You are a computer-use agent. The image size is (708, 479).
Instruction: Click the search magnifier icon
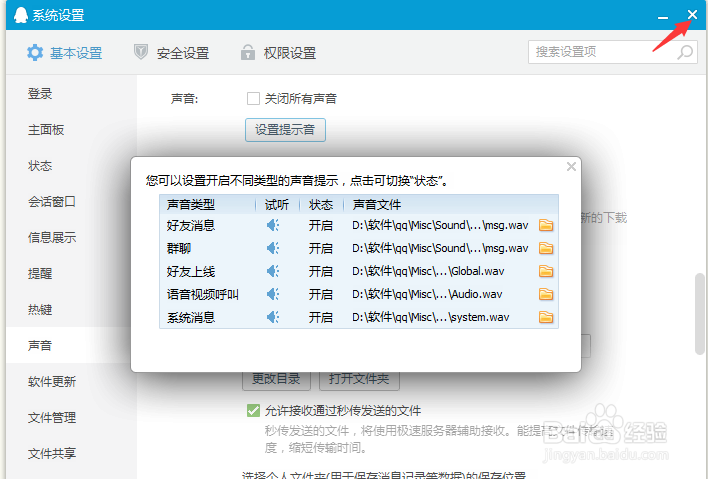tap(685, 52)
